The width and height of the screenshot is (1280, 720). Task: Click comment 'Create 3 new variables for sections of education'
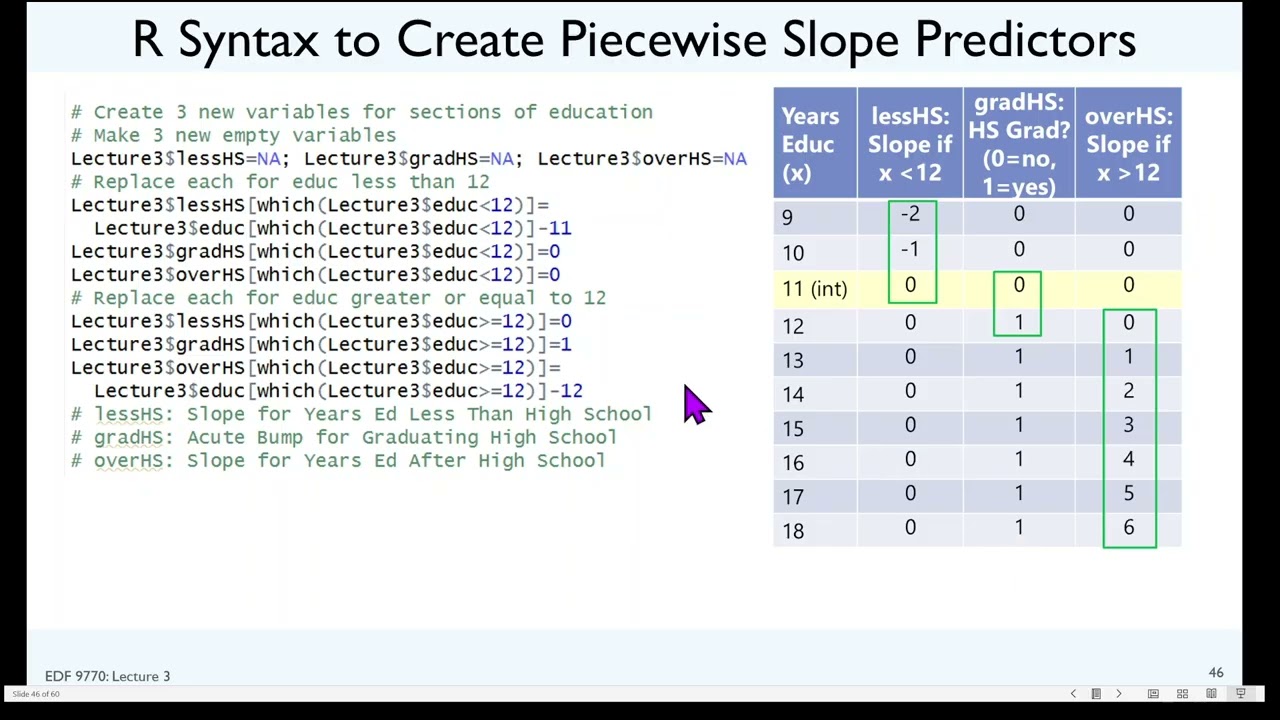(362, 112)
